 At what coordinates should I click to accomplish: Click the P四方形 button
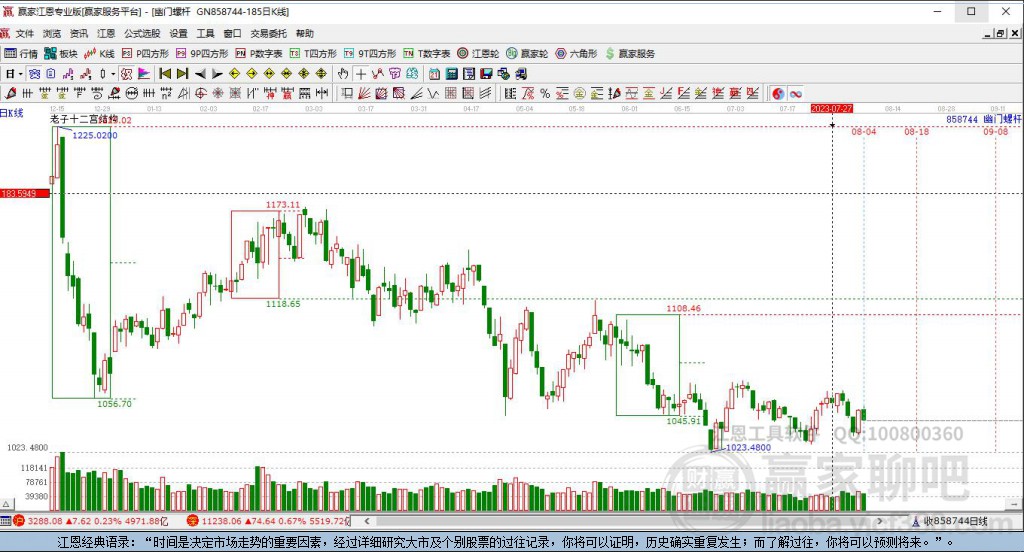[145, 54]
